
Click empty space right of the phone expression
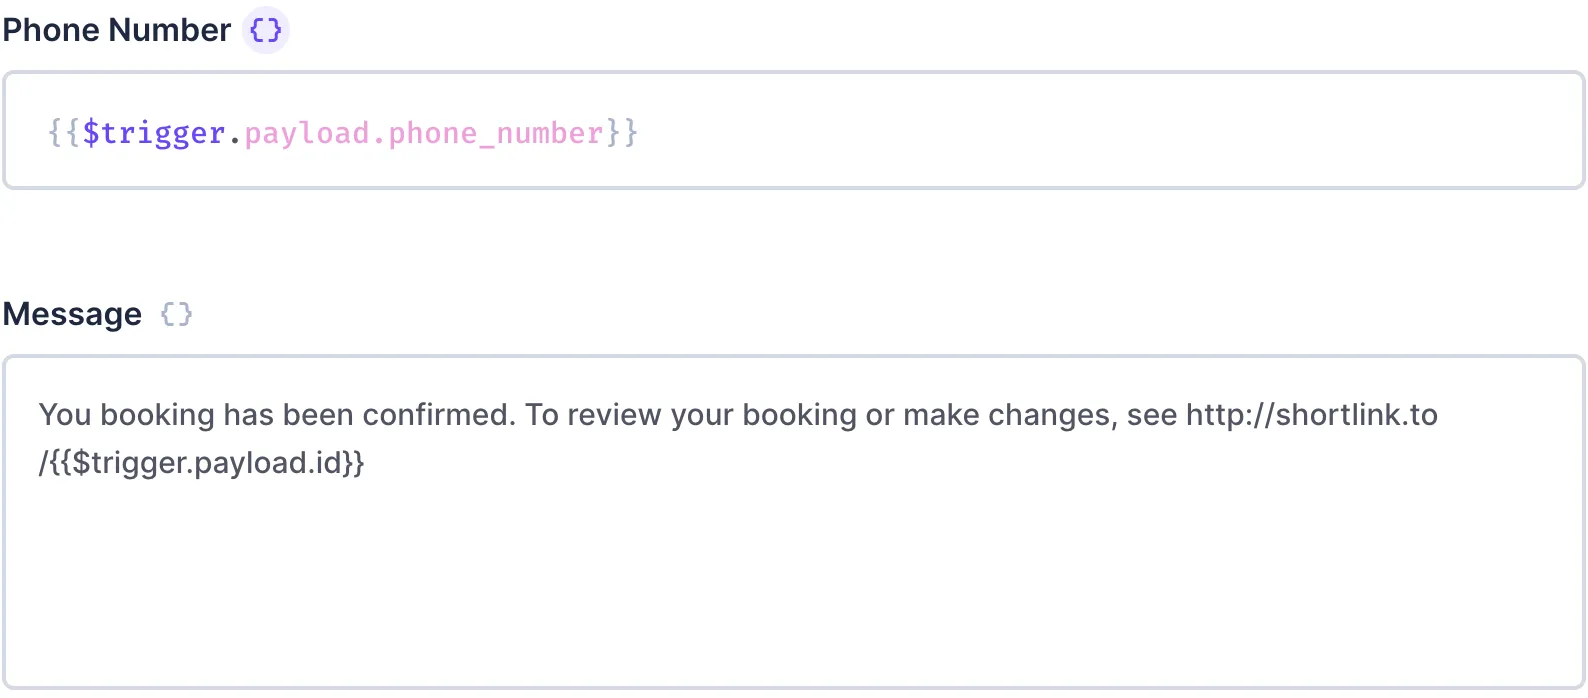(1100, 132)
